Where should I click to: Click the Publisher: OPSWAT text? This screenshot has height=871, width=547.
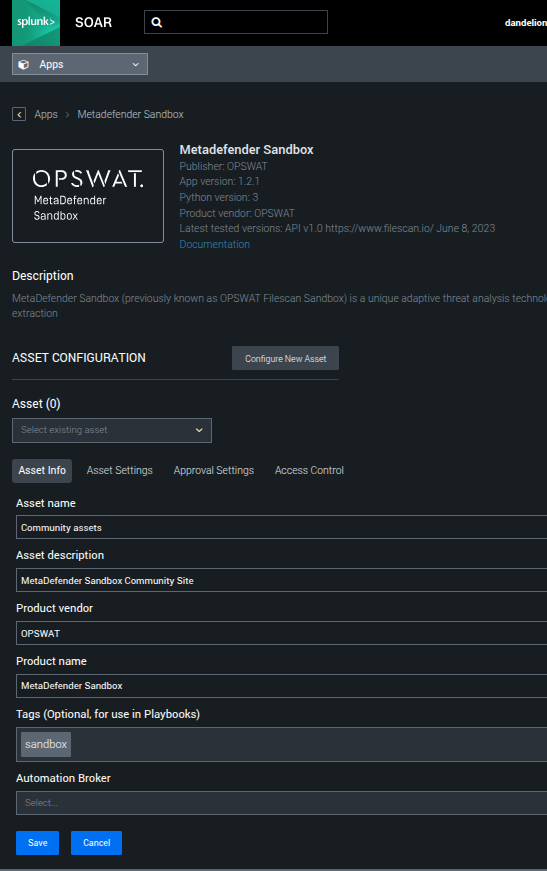[x=223, y=166]
